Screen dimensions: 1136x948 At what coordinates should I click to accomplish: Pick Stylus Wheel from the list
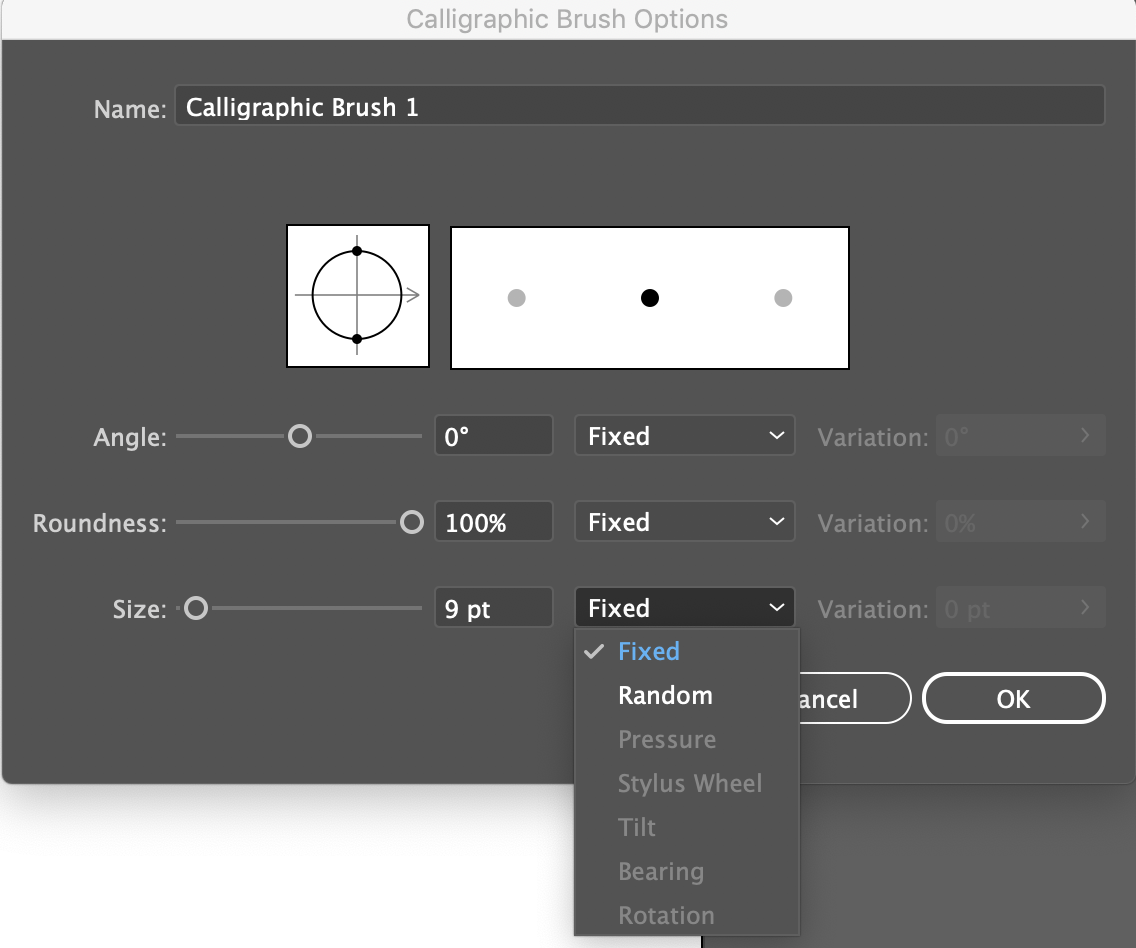pos(690,784)
